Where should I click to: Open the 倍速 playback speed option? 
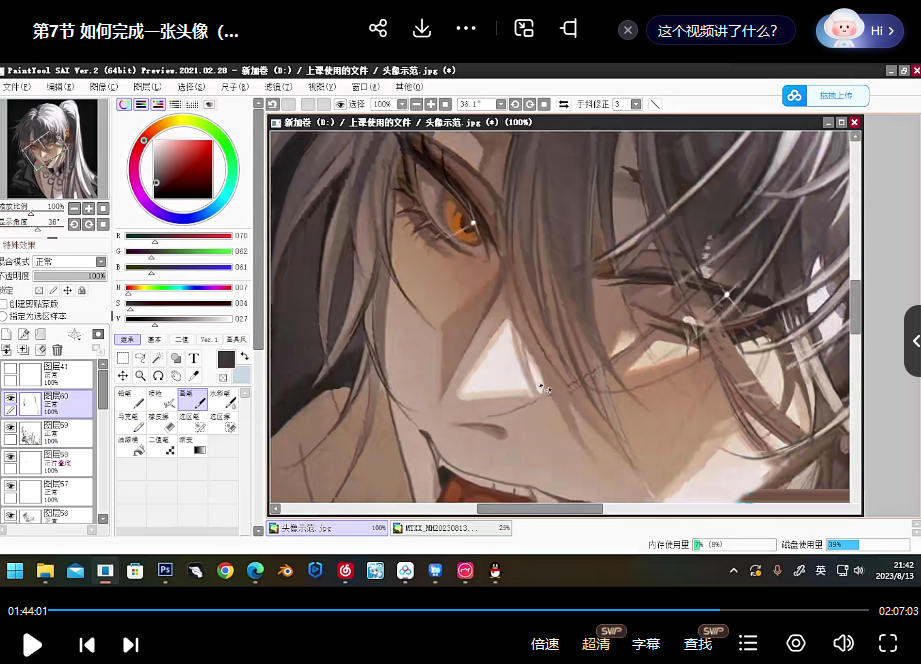[x=545, y=644]
